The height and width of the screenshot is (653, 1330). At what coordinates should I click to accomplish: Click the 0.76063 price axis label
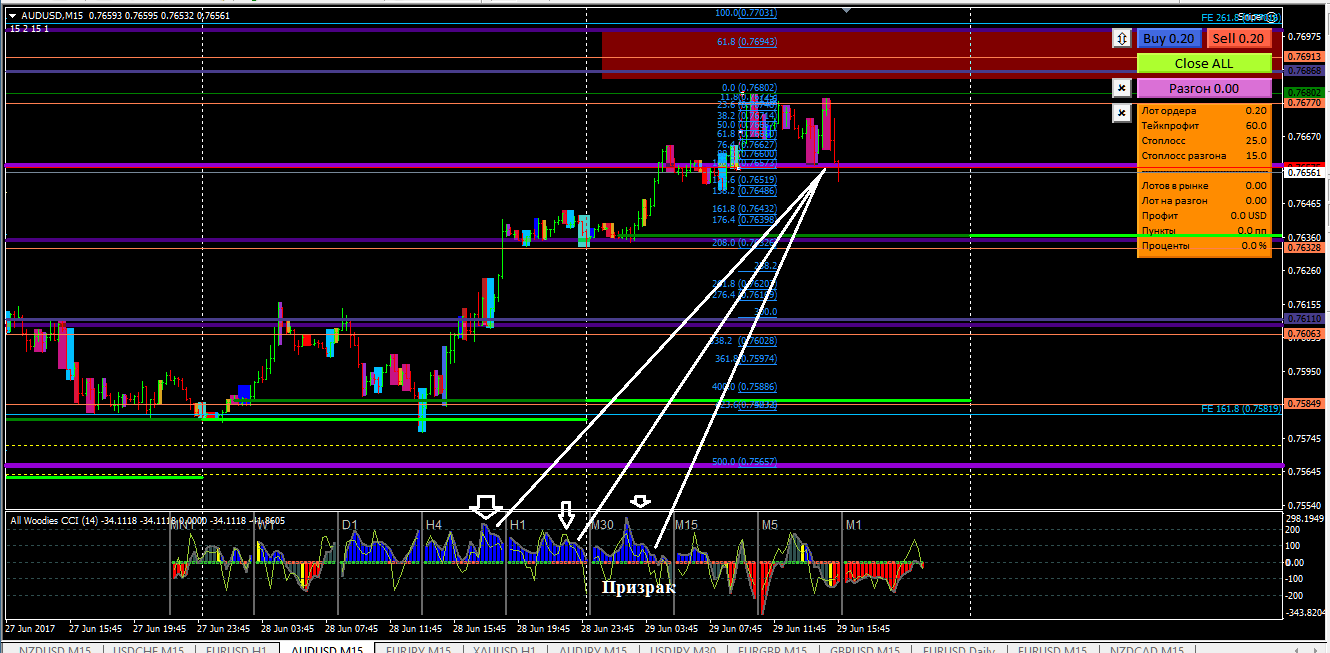point(1303,334)
